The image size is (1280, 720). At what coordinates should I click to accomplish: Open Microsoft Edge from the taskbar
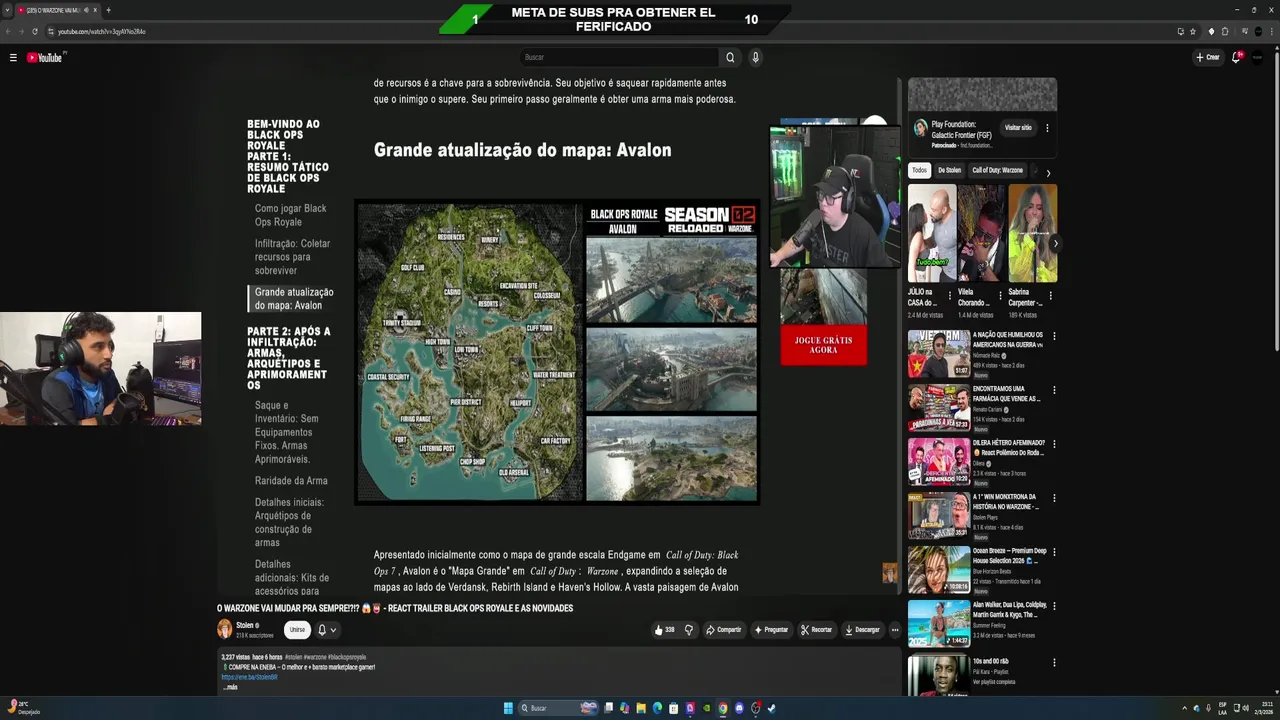[x=657, y=708]
